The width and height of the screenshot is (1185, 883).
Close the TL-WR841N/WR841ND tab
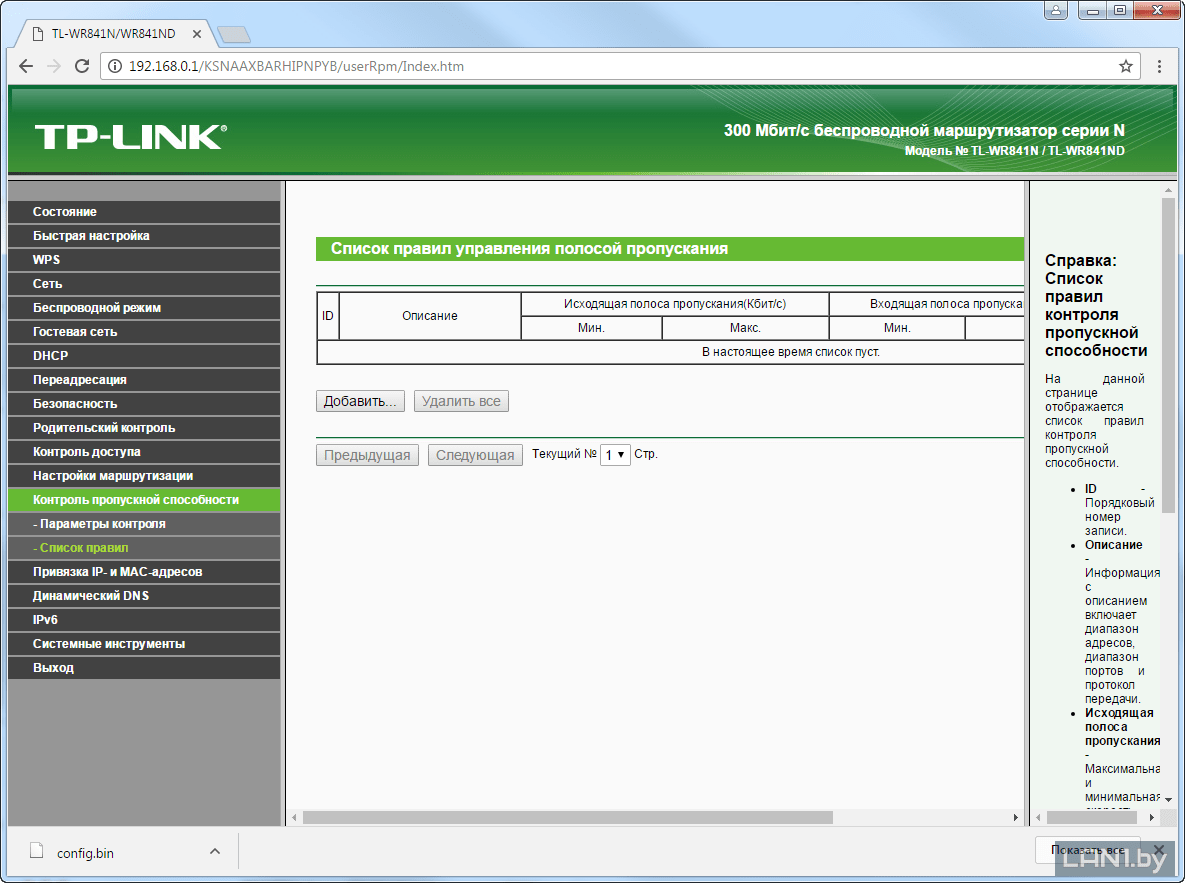pyautogui.click(x=196, y=34)
